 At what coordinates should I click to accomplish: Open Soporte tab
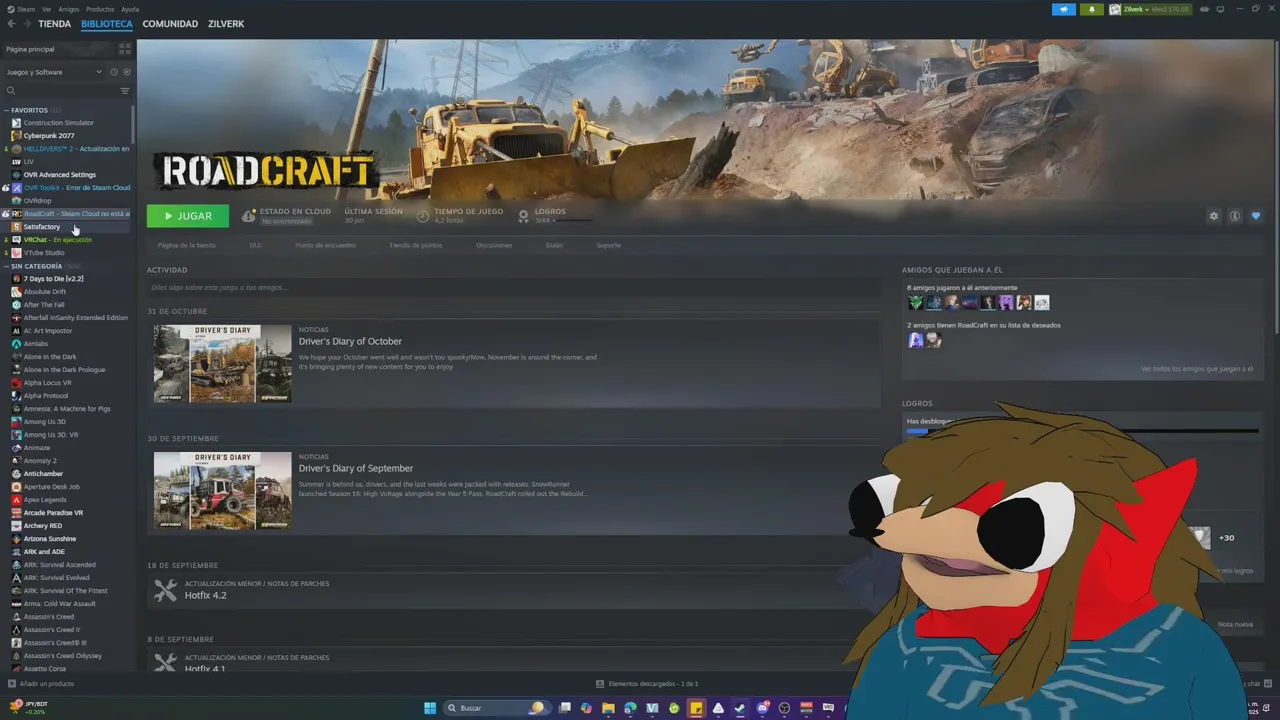(x=608, y=245)
